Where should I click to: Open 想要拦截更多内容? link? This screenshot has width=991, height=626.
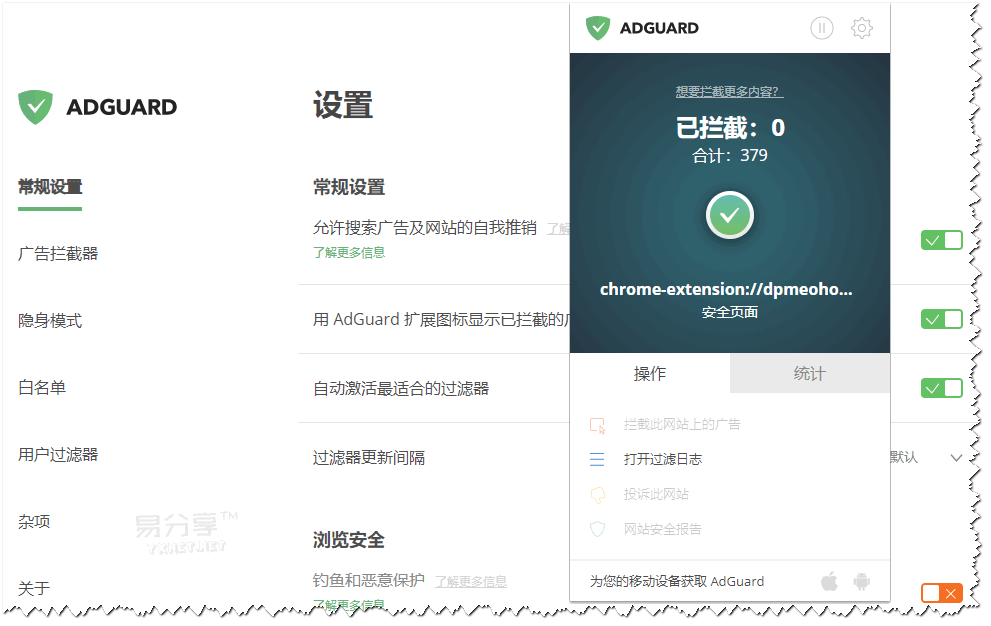[x=729, y=90]
